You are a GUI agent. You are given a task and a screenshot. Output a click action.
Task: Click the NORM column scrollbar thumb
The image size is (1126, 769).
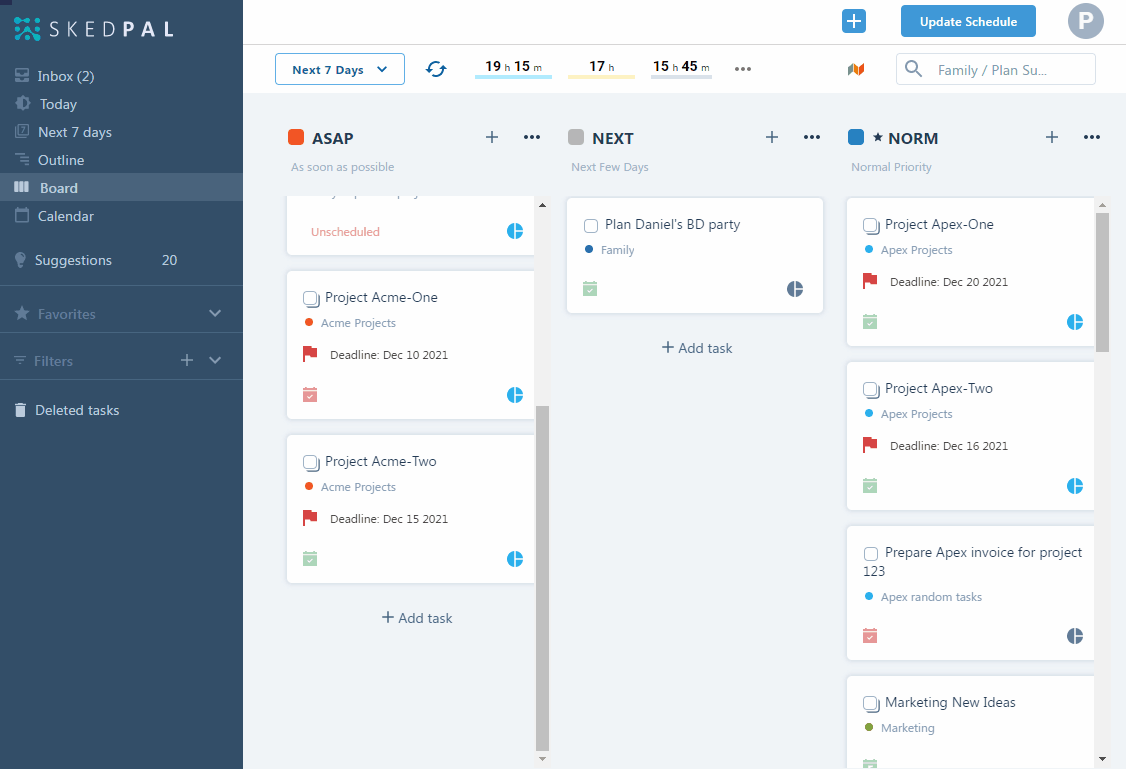coord(1102,282)
